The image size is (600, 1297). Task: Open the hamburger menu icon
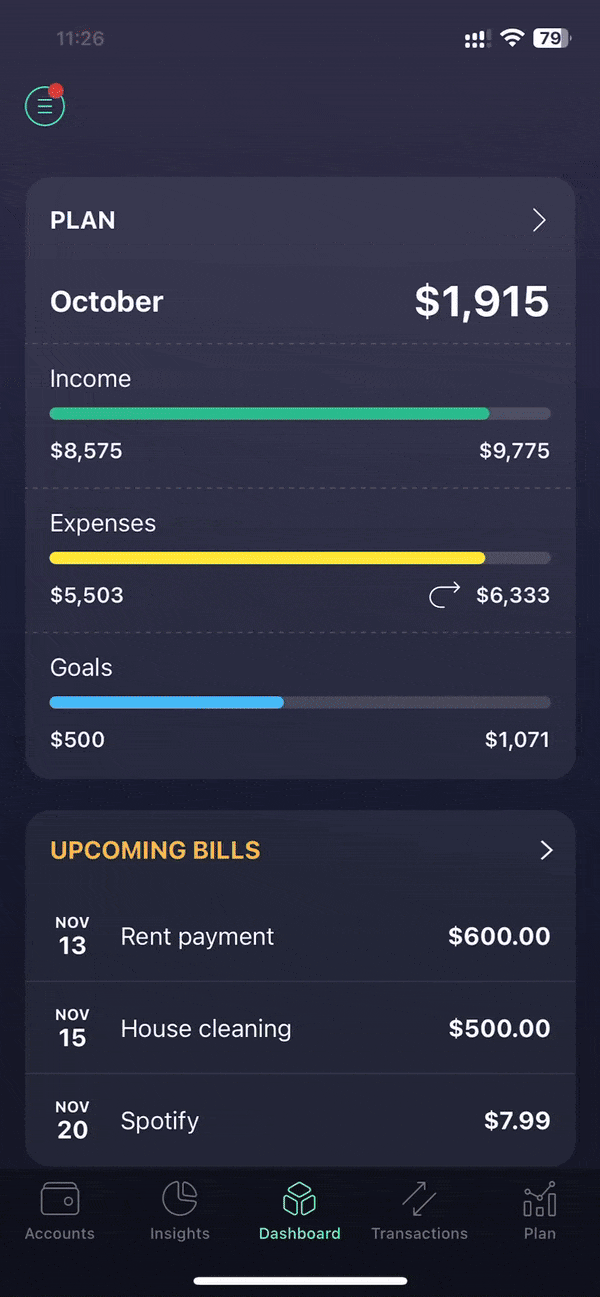[x=45, y=106]
